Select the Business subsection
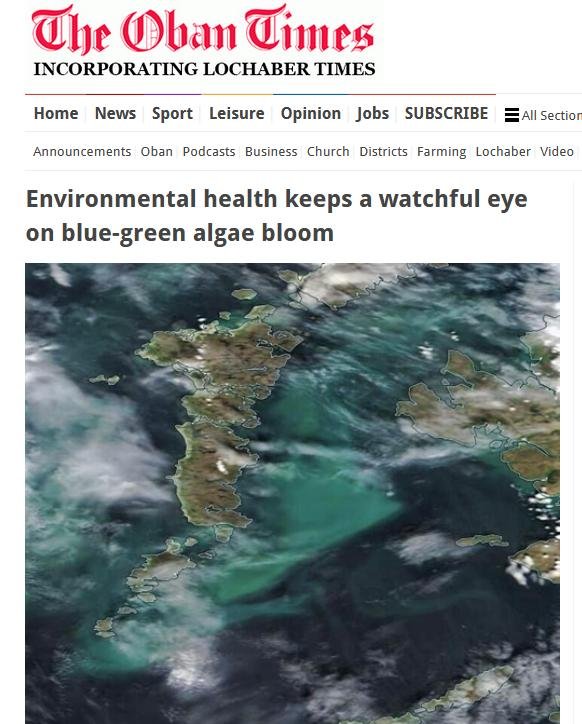The width and height of the screenshot is (582, 724). click(x=271, y=152)
